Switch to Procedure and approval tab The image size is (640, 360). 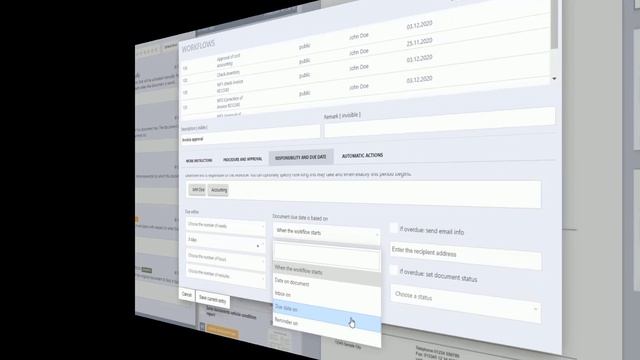[x=242, y=159]
